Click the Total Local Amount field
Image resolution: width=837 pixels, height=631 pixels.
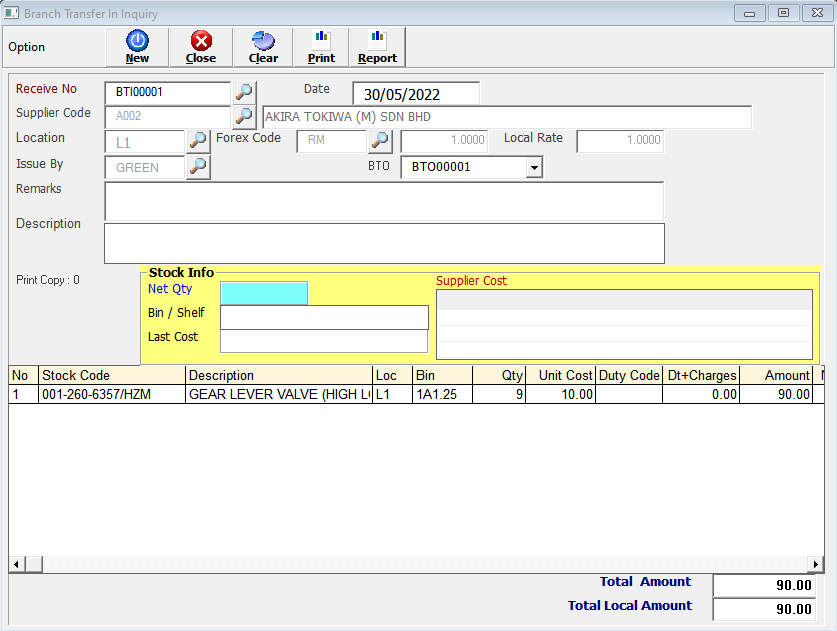point(764,609)
